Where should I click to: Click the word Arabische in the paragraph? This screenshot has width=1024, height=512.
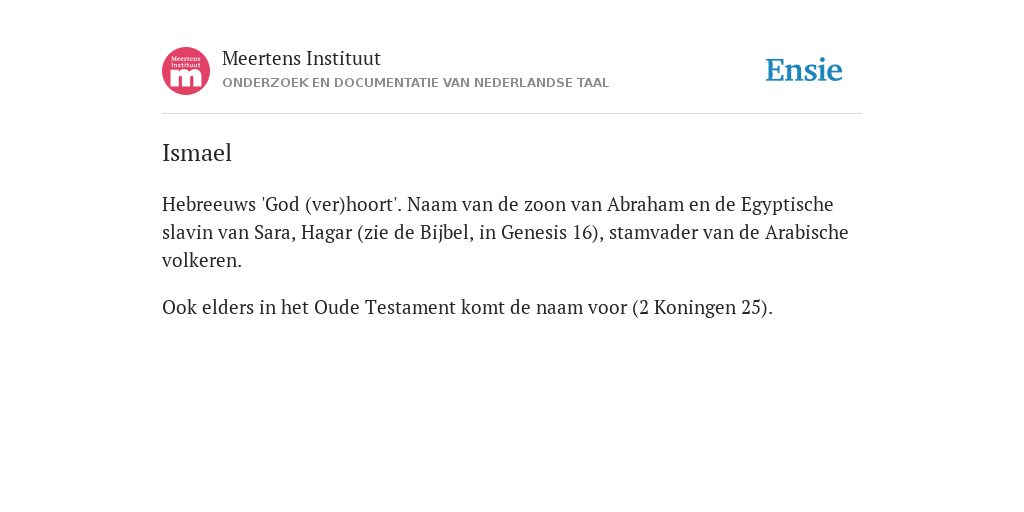click(807, 232)
